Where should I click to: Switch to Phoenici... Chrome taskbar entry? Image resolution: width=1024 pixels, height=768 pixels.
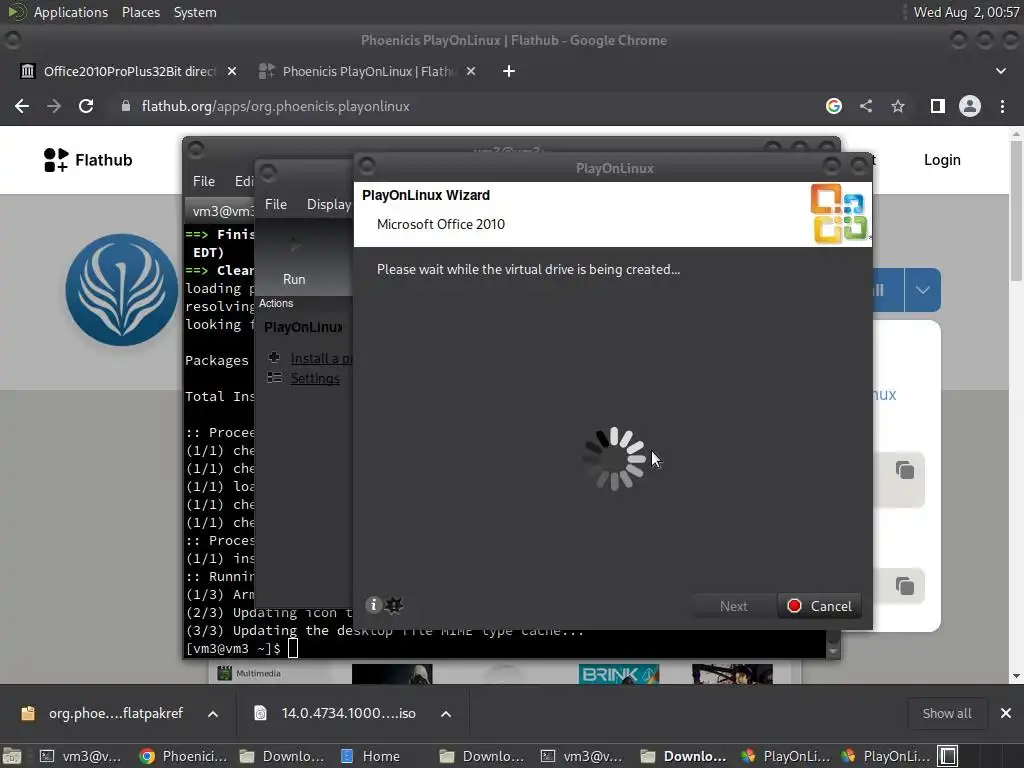[x=184, y=756]
